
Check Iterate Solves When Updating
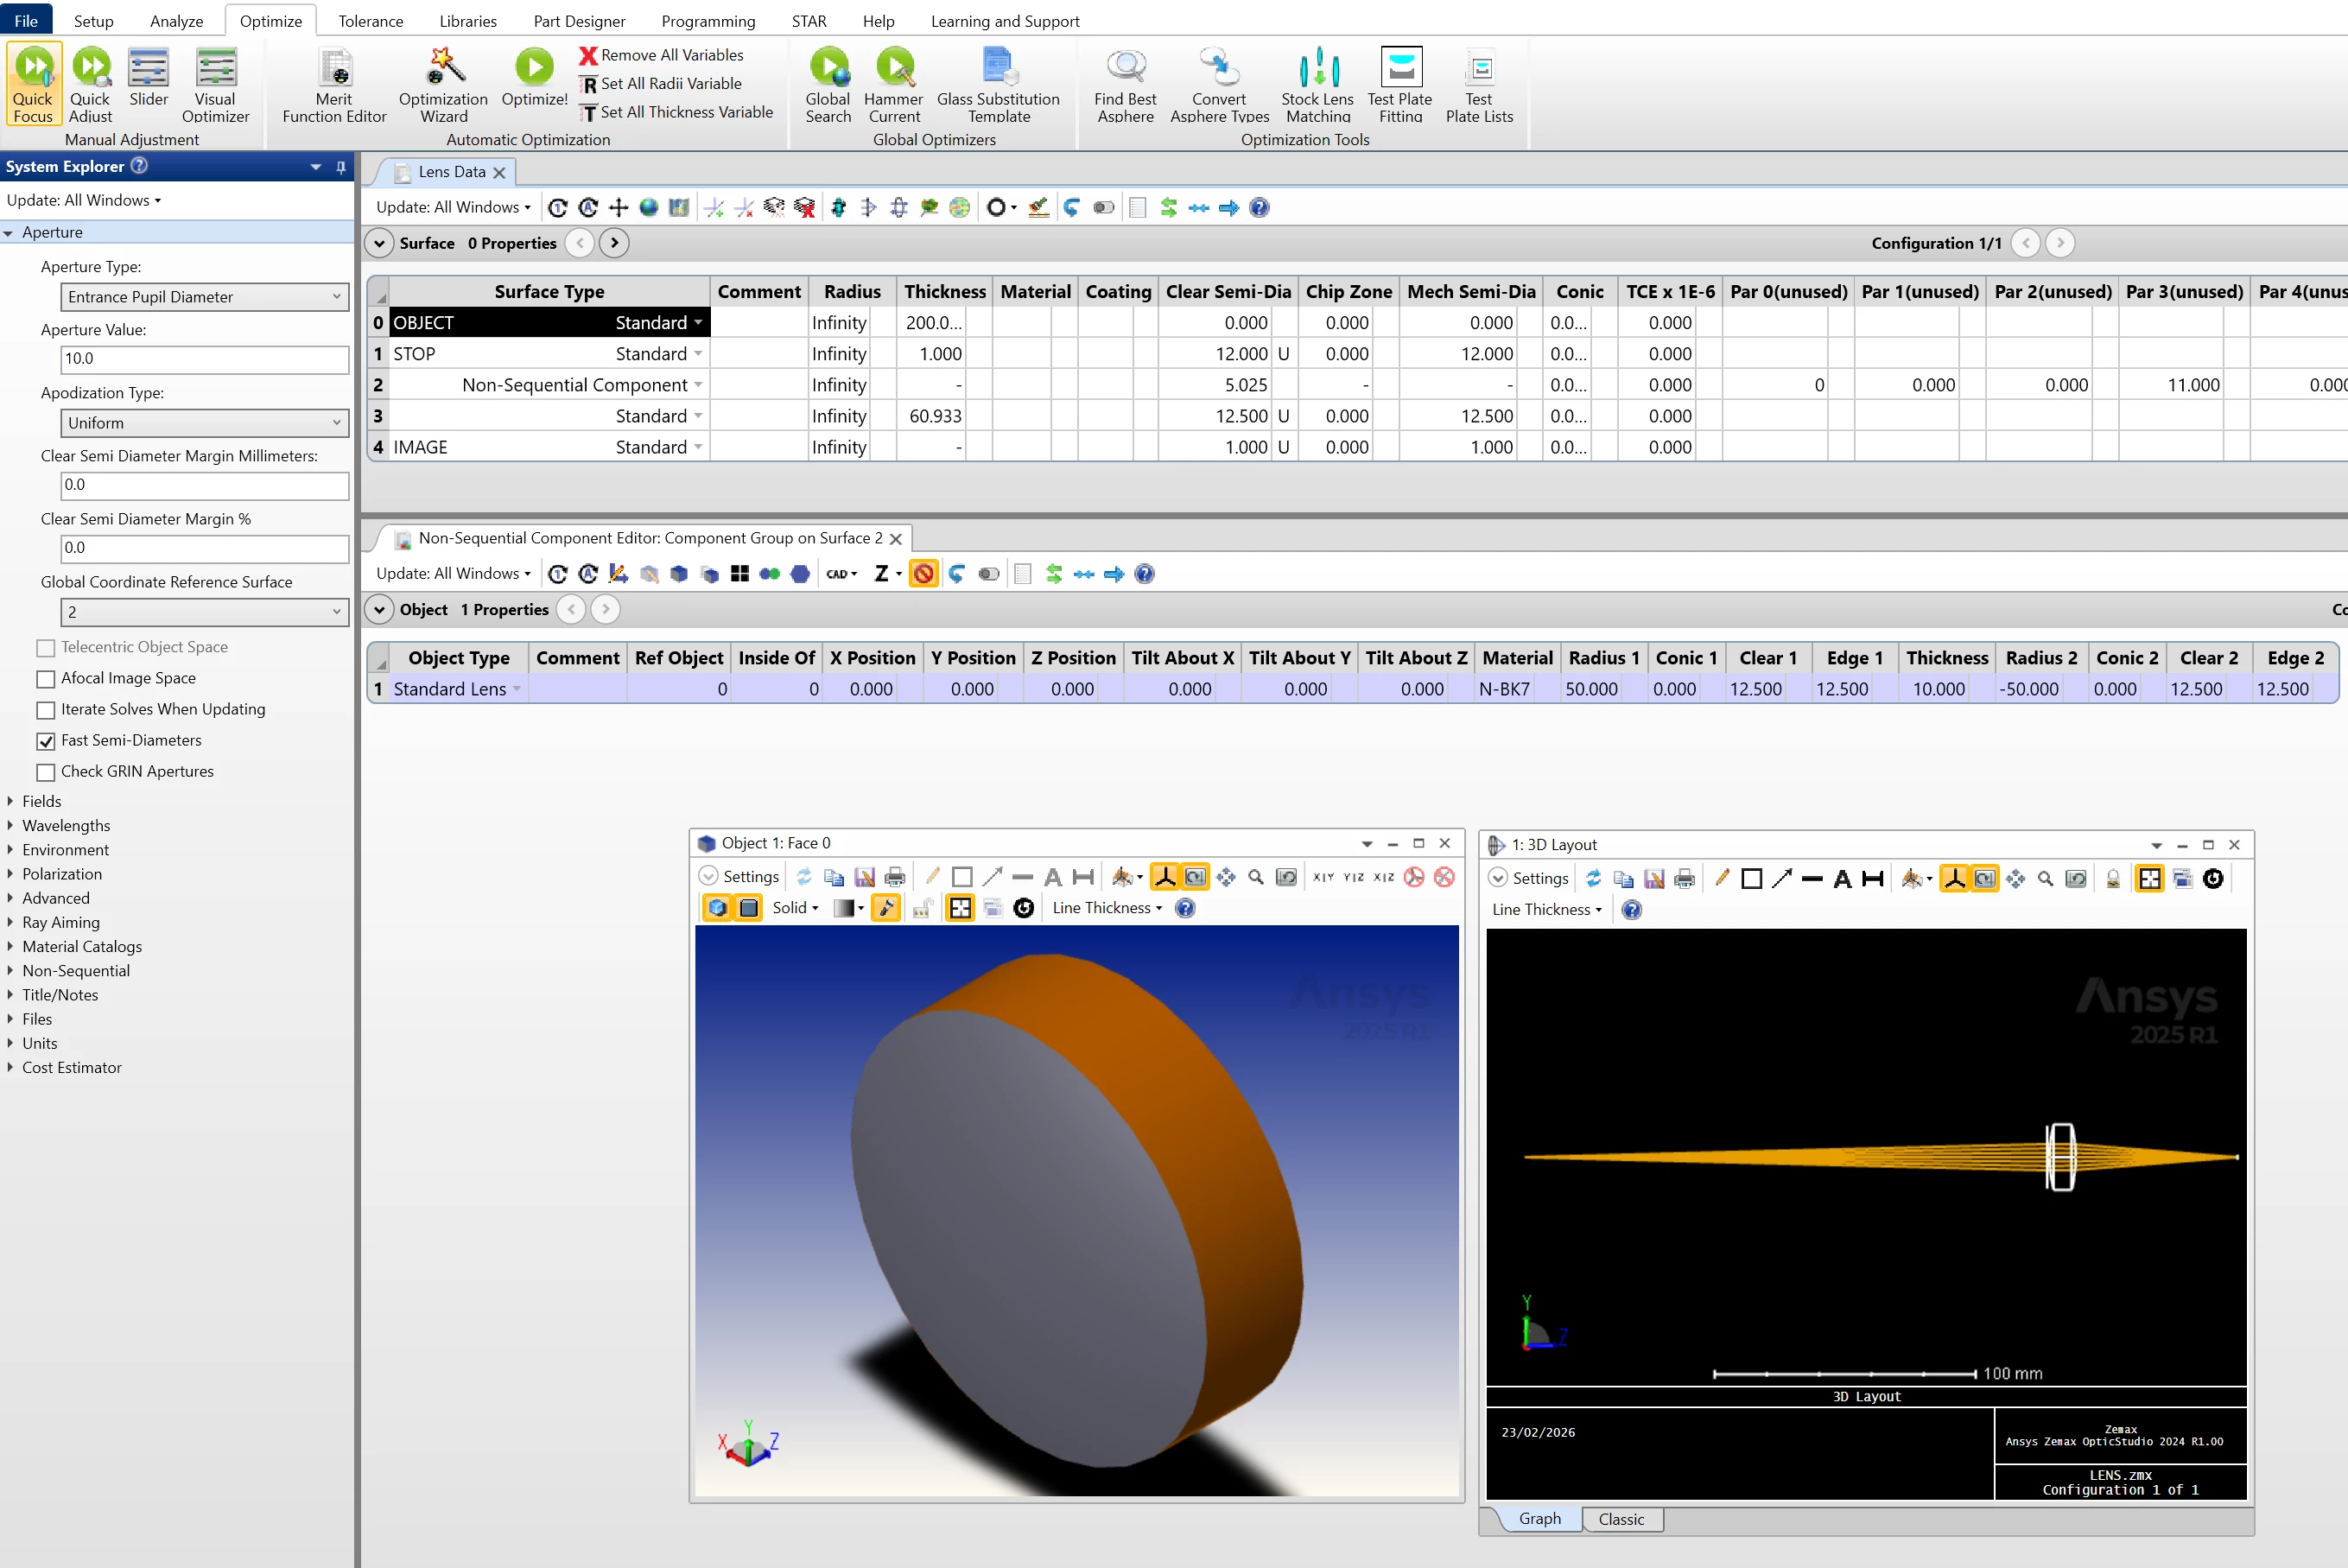coord(46,710)
